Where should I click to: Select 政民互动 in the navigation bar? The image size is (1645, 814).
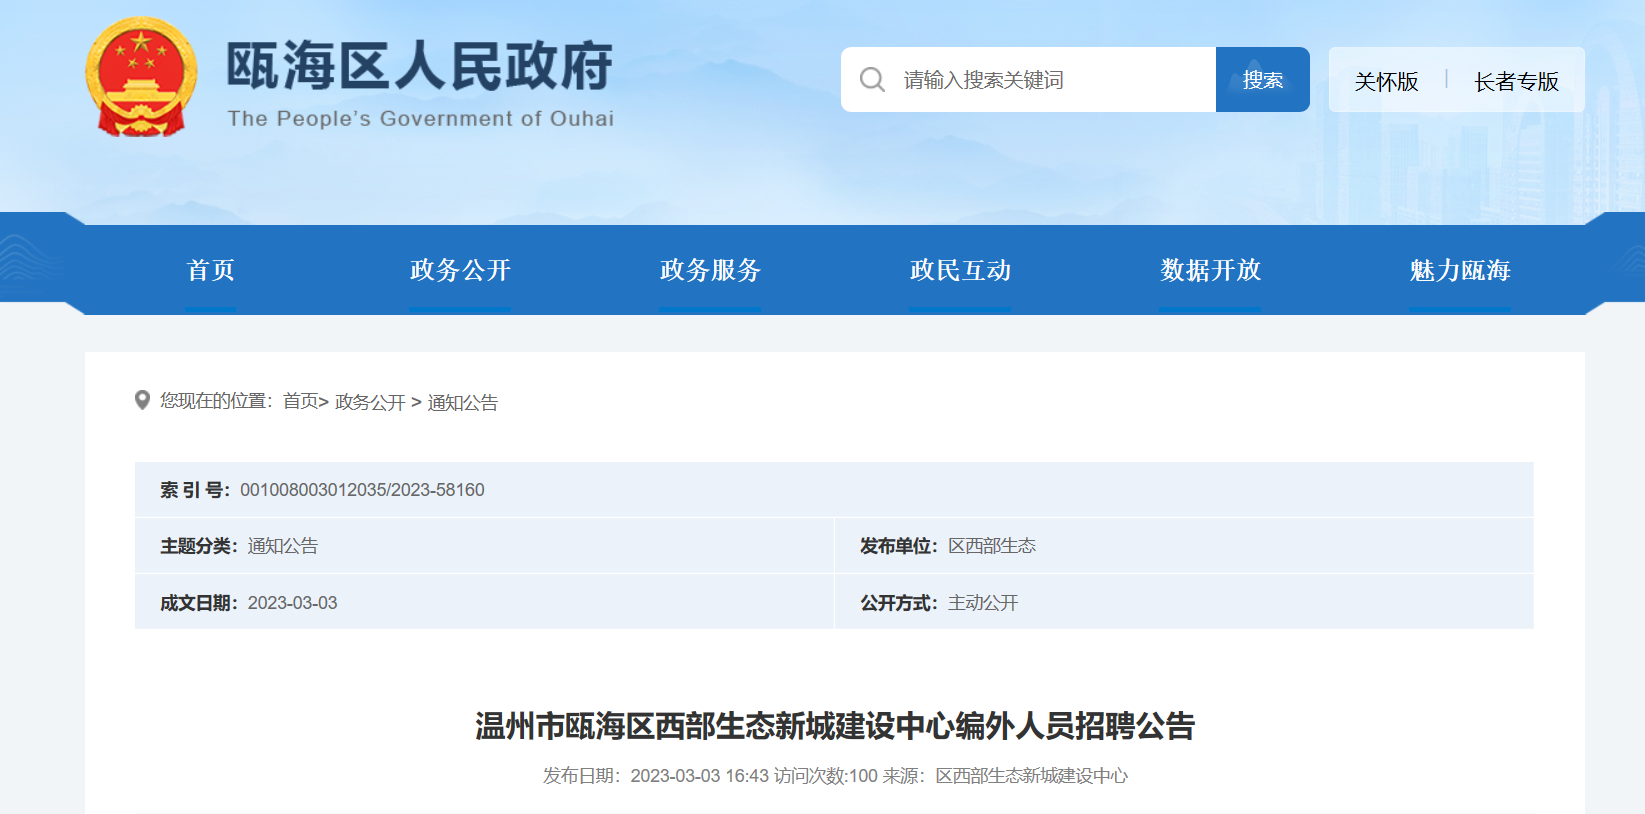pos(960,270)
